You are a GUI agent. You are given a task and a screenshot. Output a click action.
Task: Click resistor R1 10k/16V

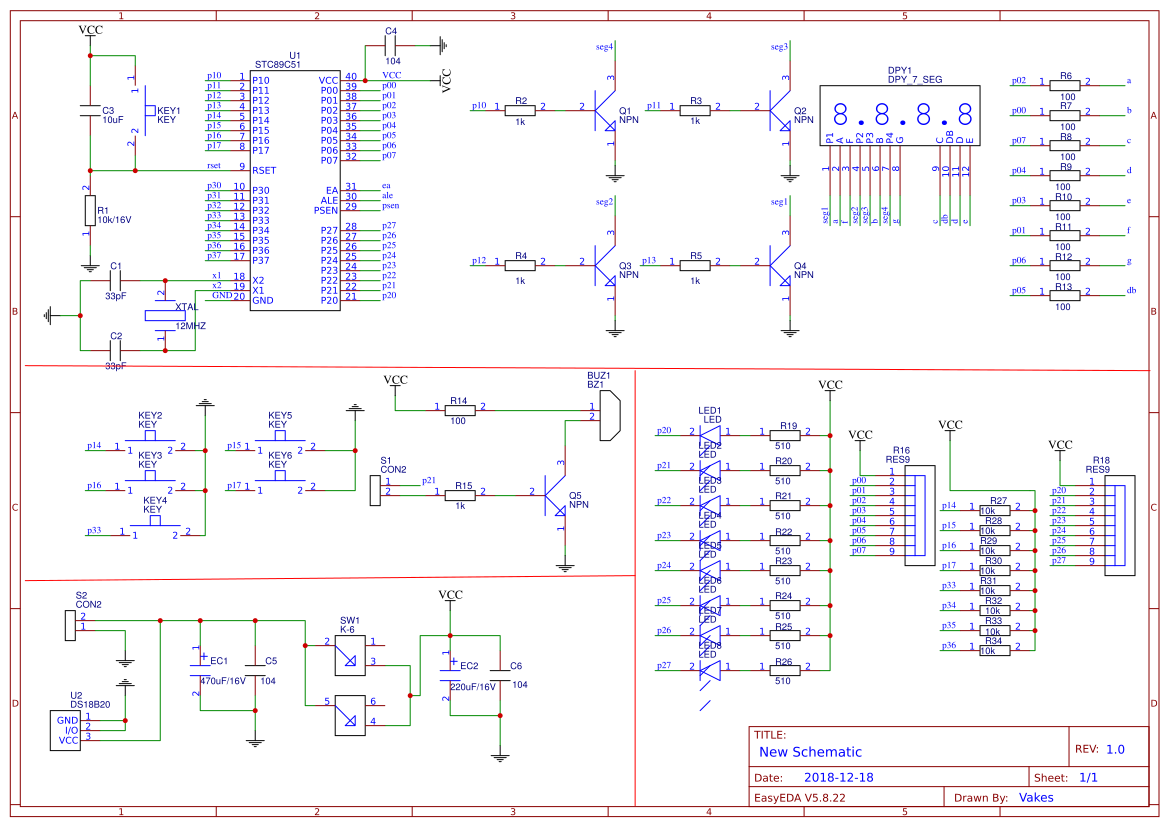pyautogui.click(x=90, y=211)
